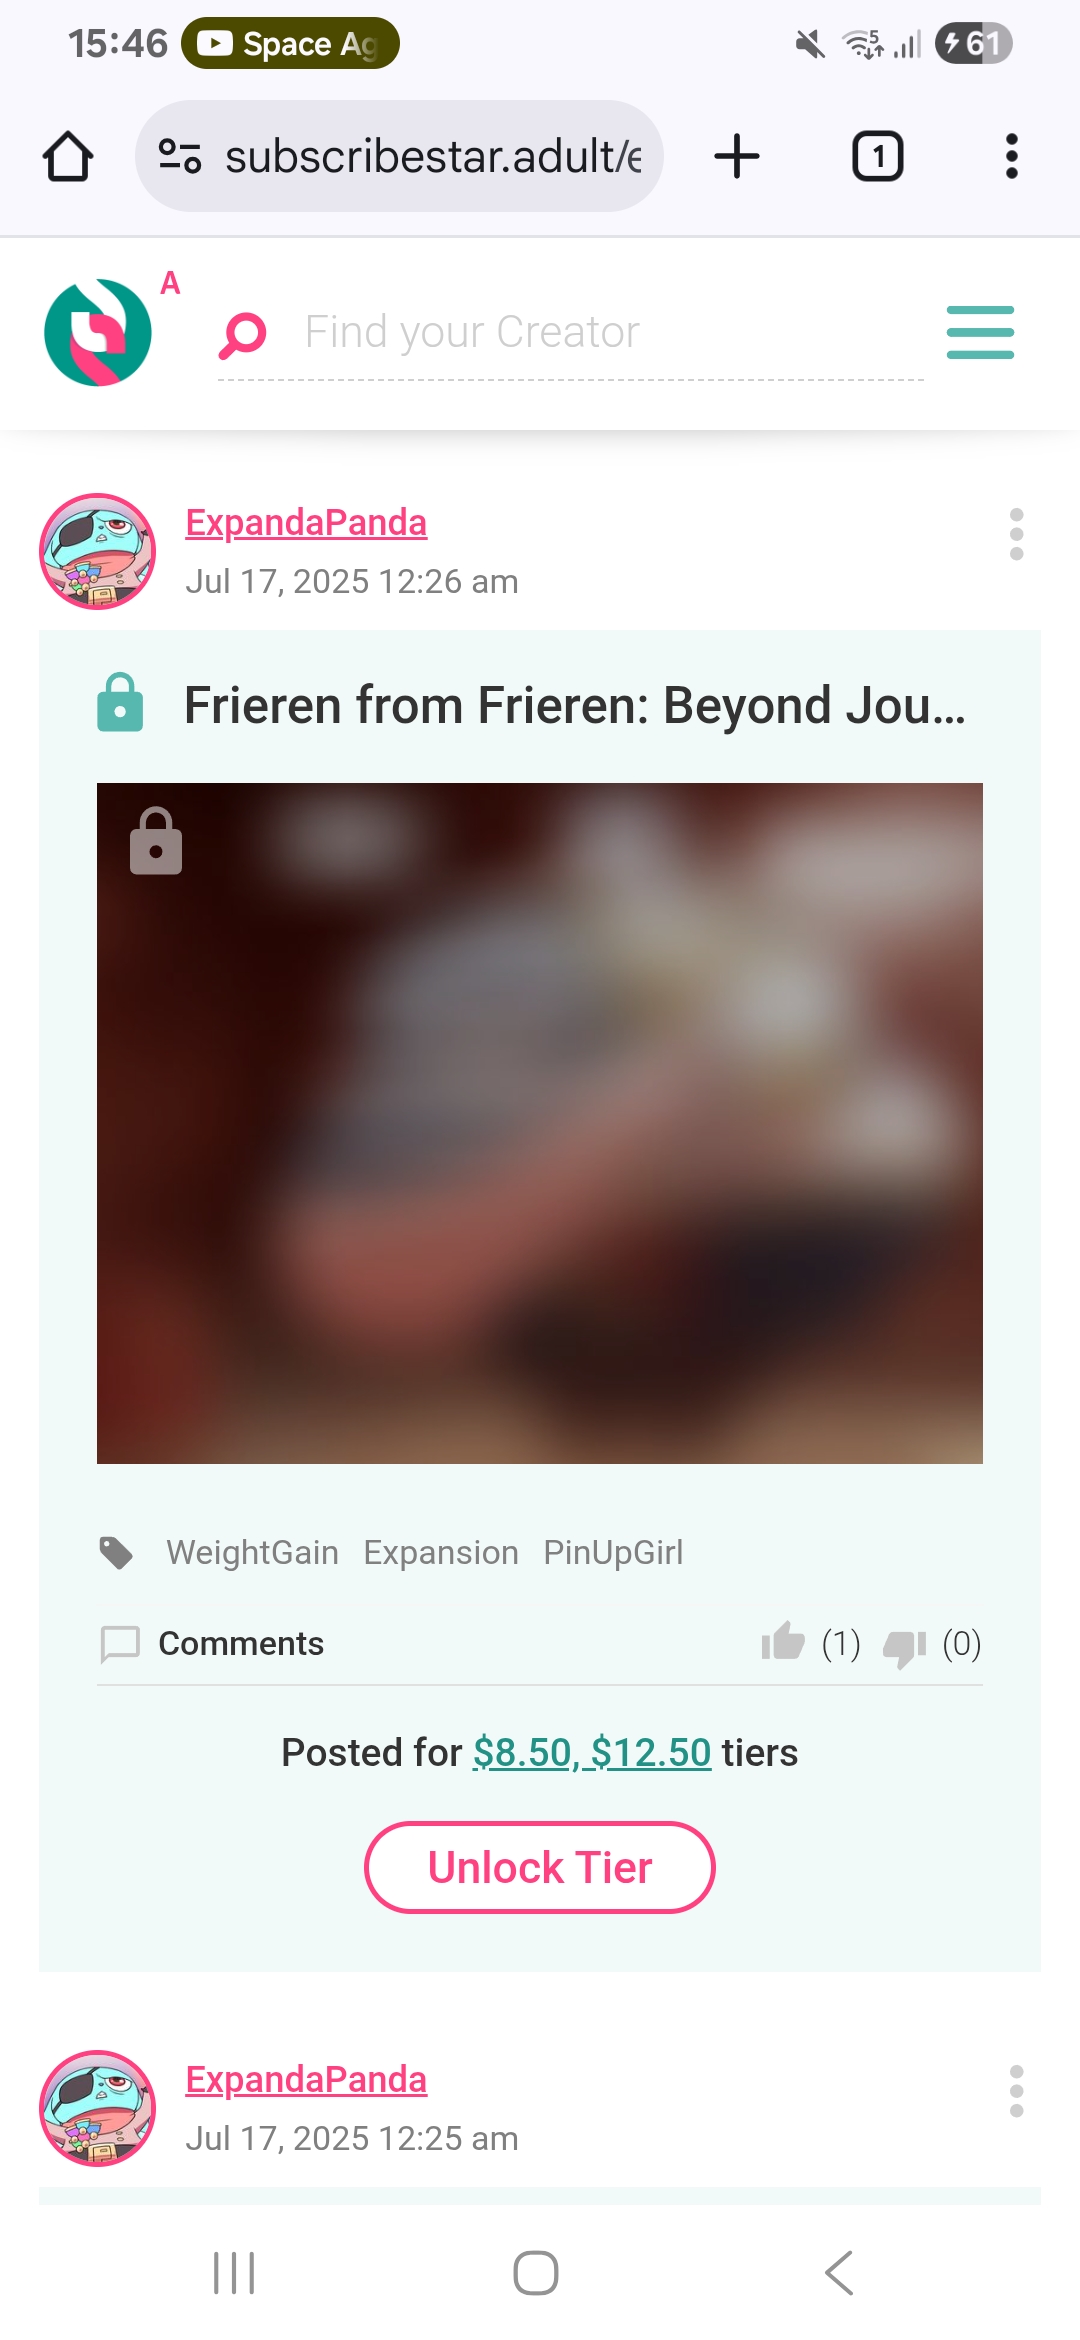Open a new browser tab

click(x=737, y=157)
